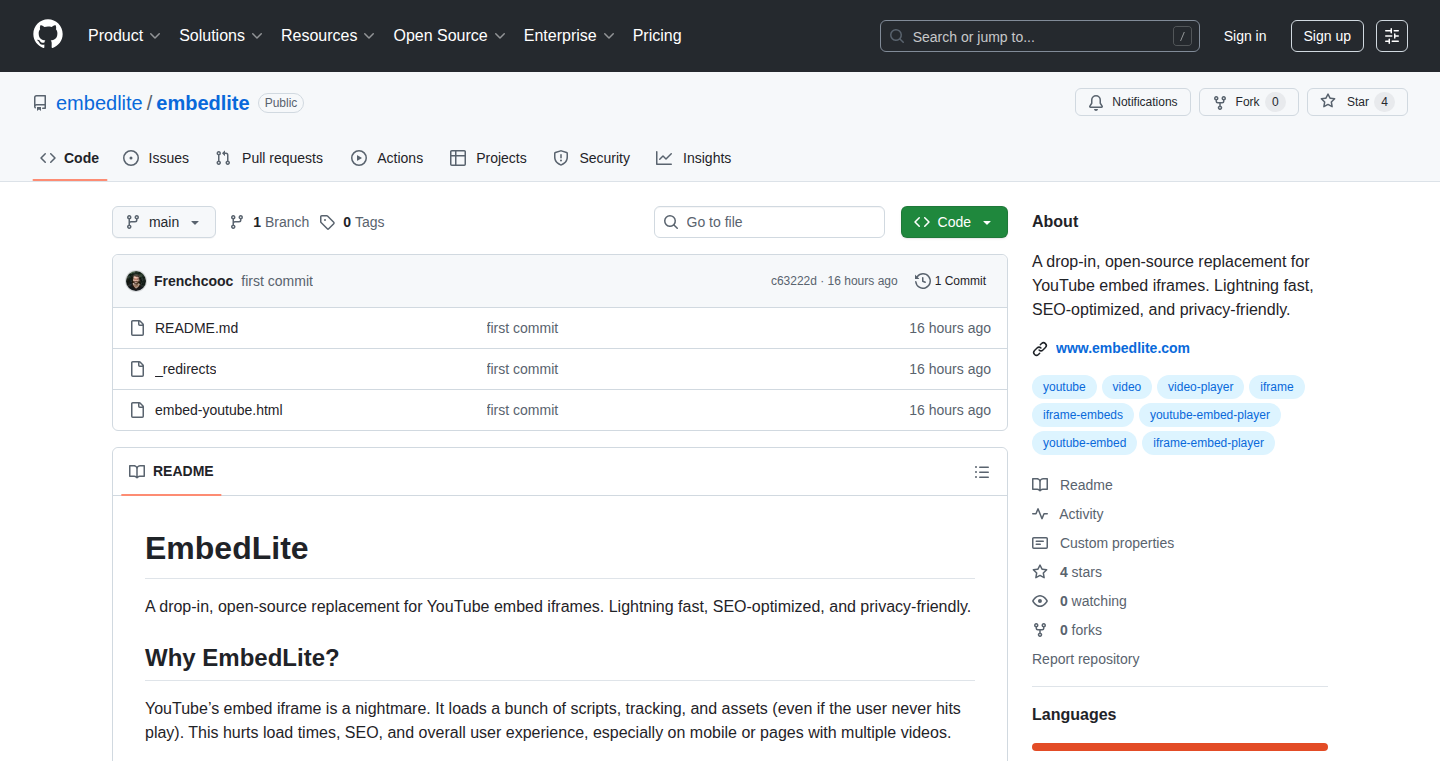This screenshot has width=1440, height=761.
Task: Open the green Code dropdown button
Action: (x=954, y=222)
